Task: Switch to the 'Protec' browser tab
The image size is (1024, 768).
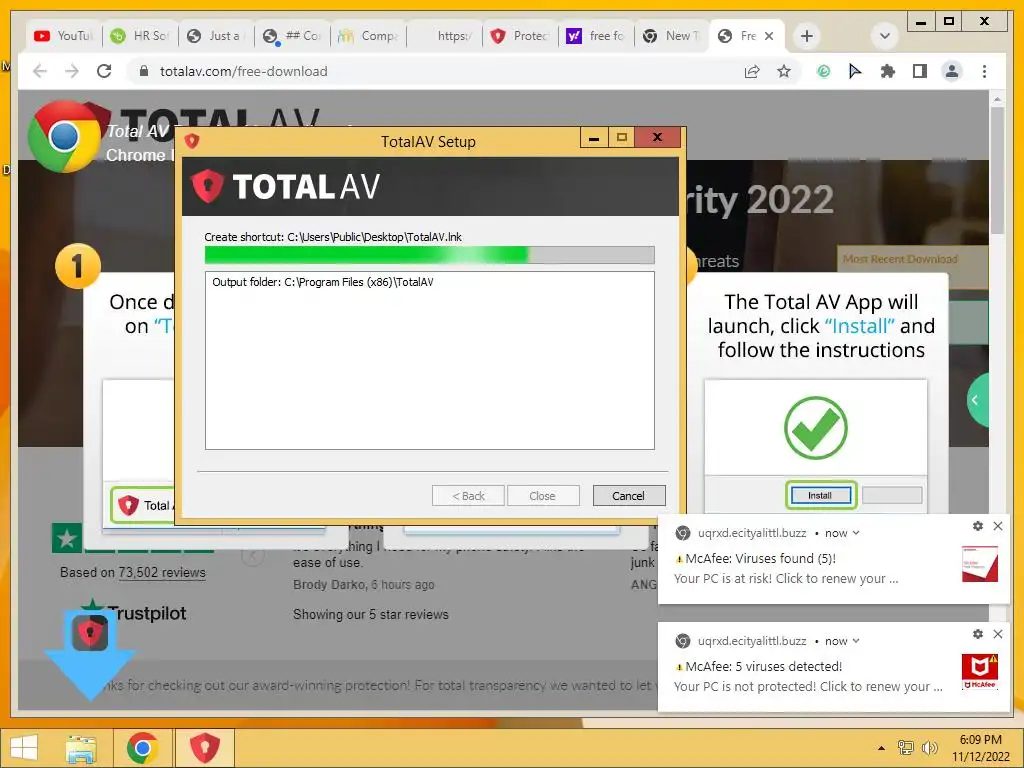Action: coord(520,36)
